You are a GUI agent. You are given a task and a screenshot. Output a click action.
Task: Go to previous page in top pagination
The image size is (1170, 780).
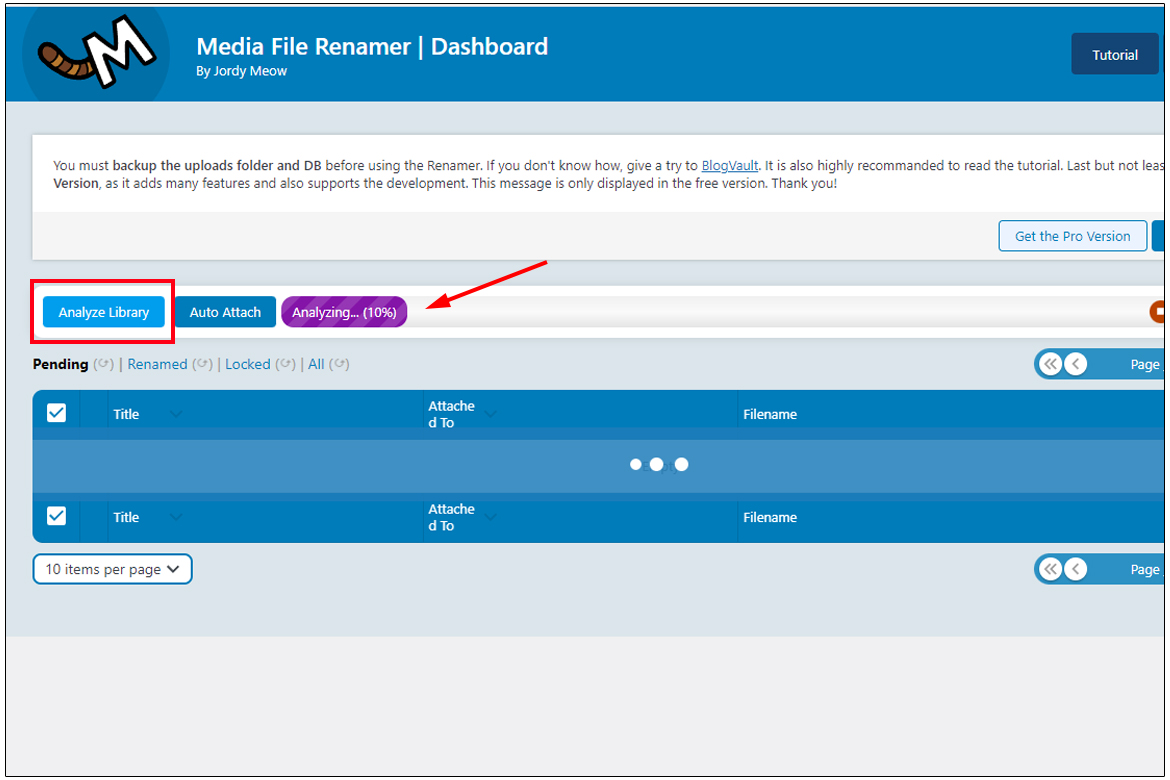[x=1075, y=364]
